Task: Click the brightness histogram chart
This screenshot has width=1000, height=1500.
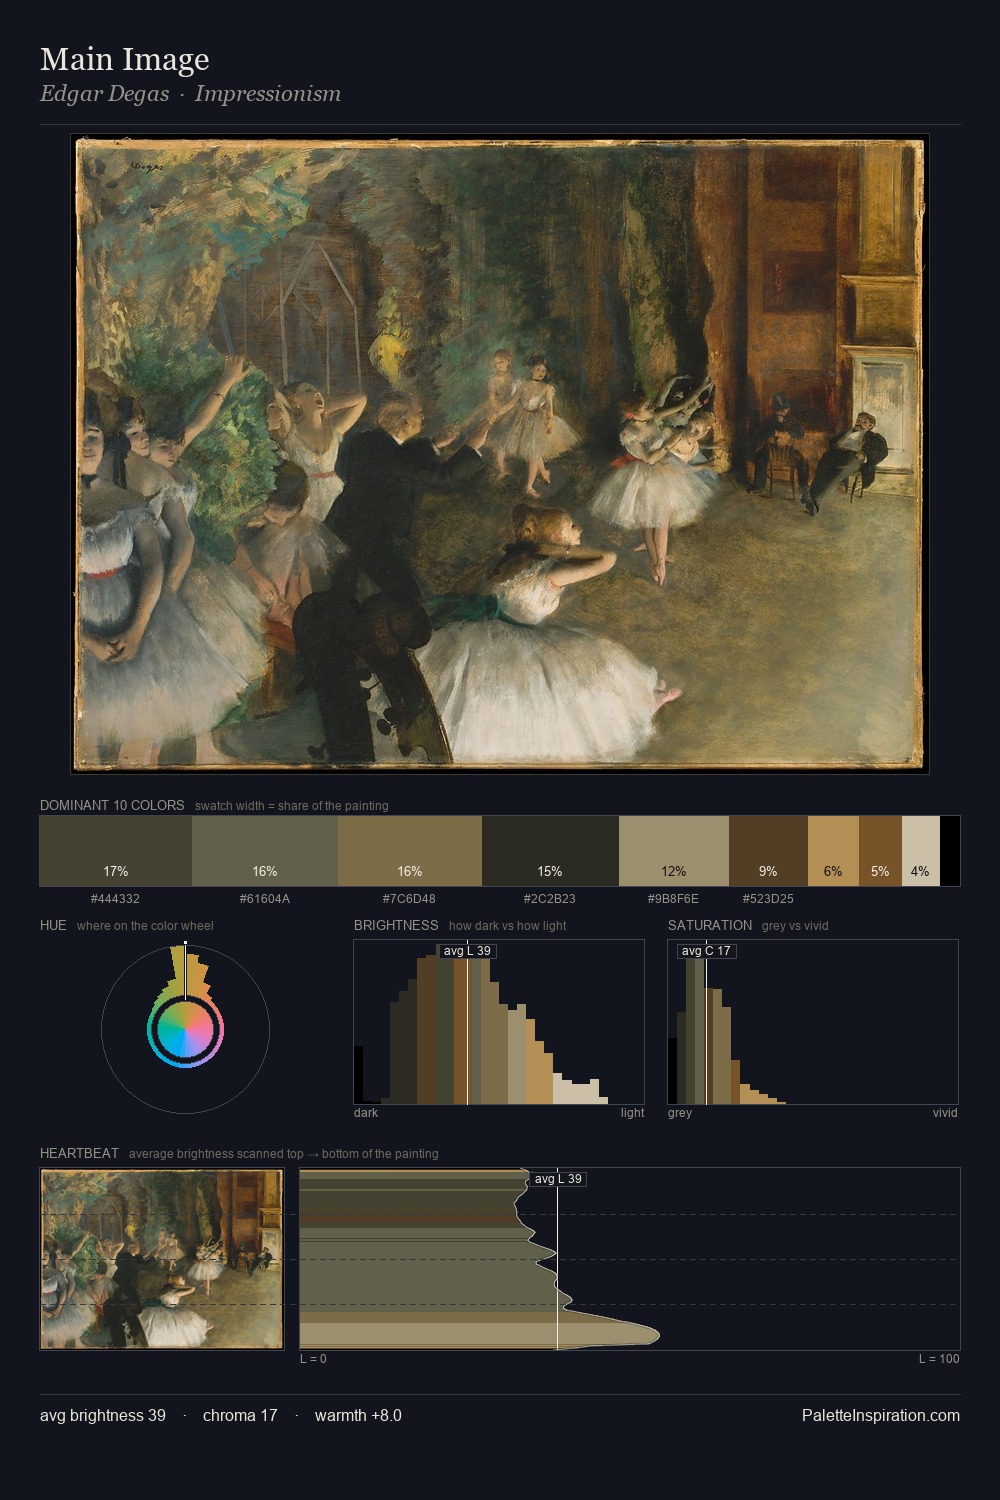Action: 499,1022
